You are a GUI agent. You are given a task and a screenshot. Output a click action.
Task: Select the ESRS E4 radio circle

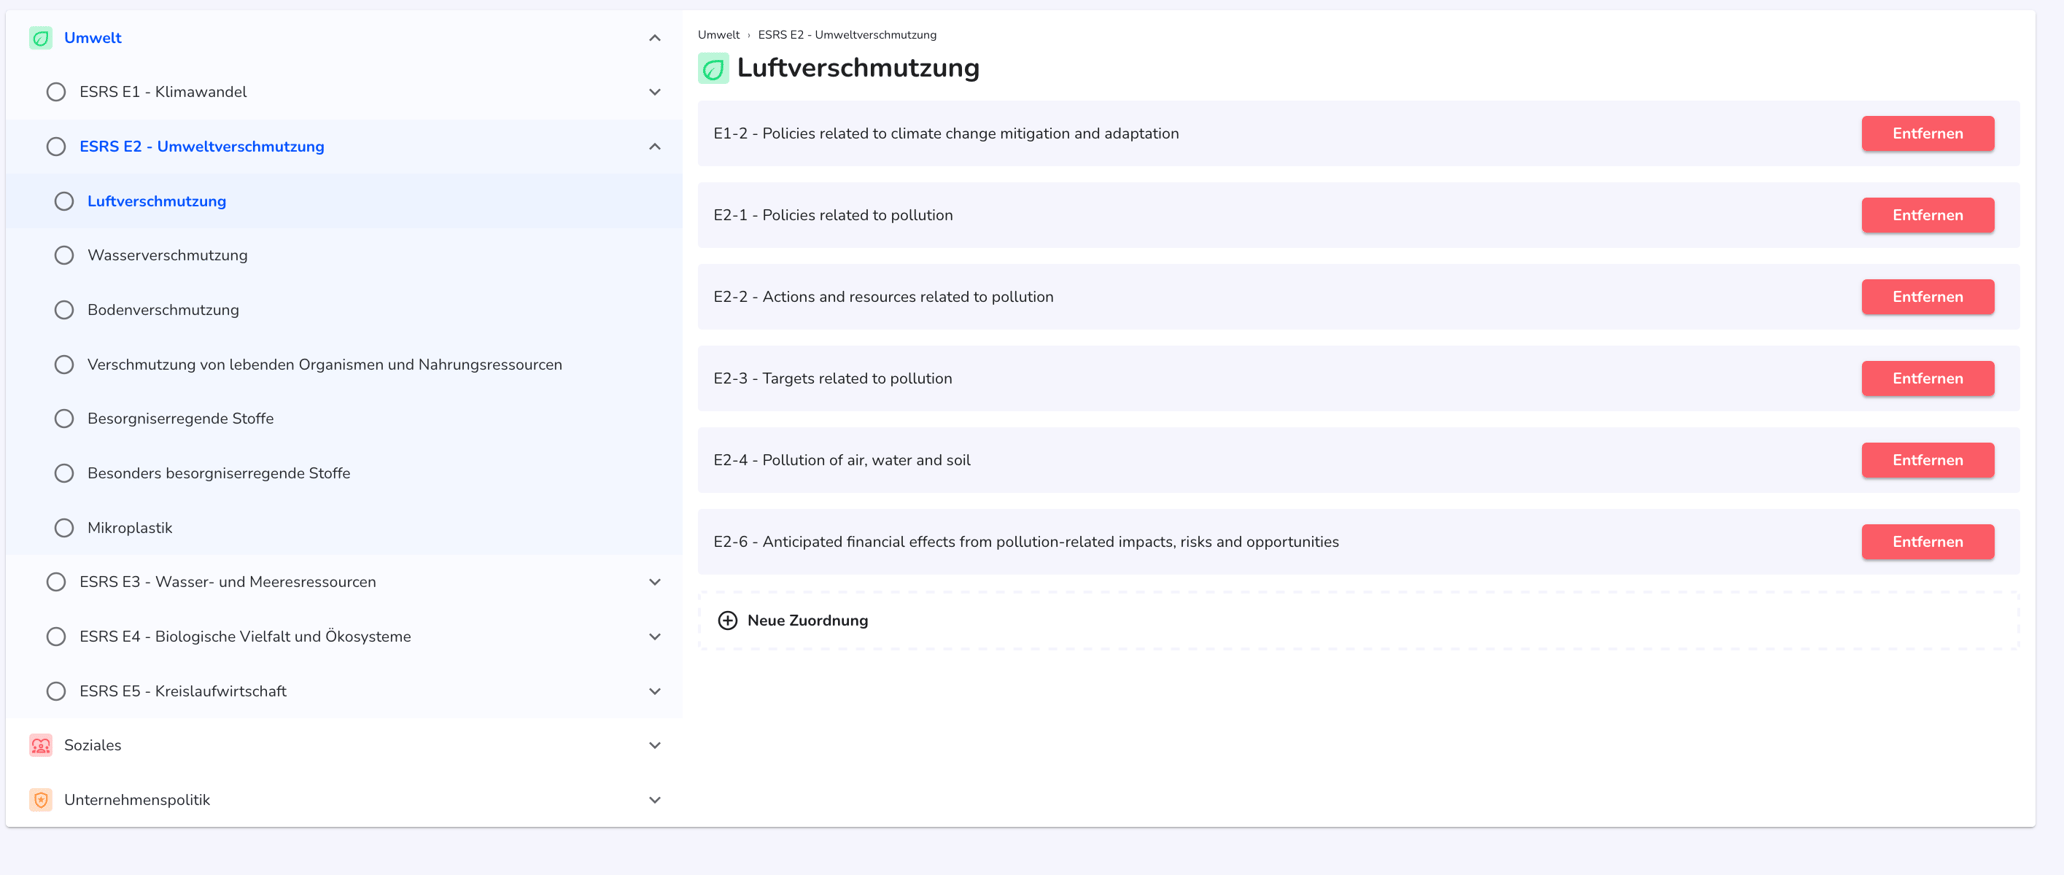point(56,637)
